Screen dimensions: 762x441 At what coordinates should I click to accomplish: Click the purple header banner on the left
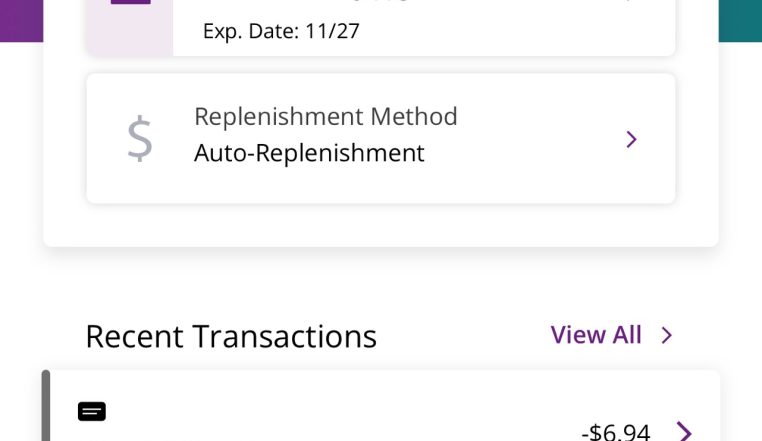coord(20,18)
